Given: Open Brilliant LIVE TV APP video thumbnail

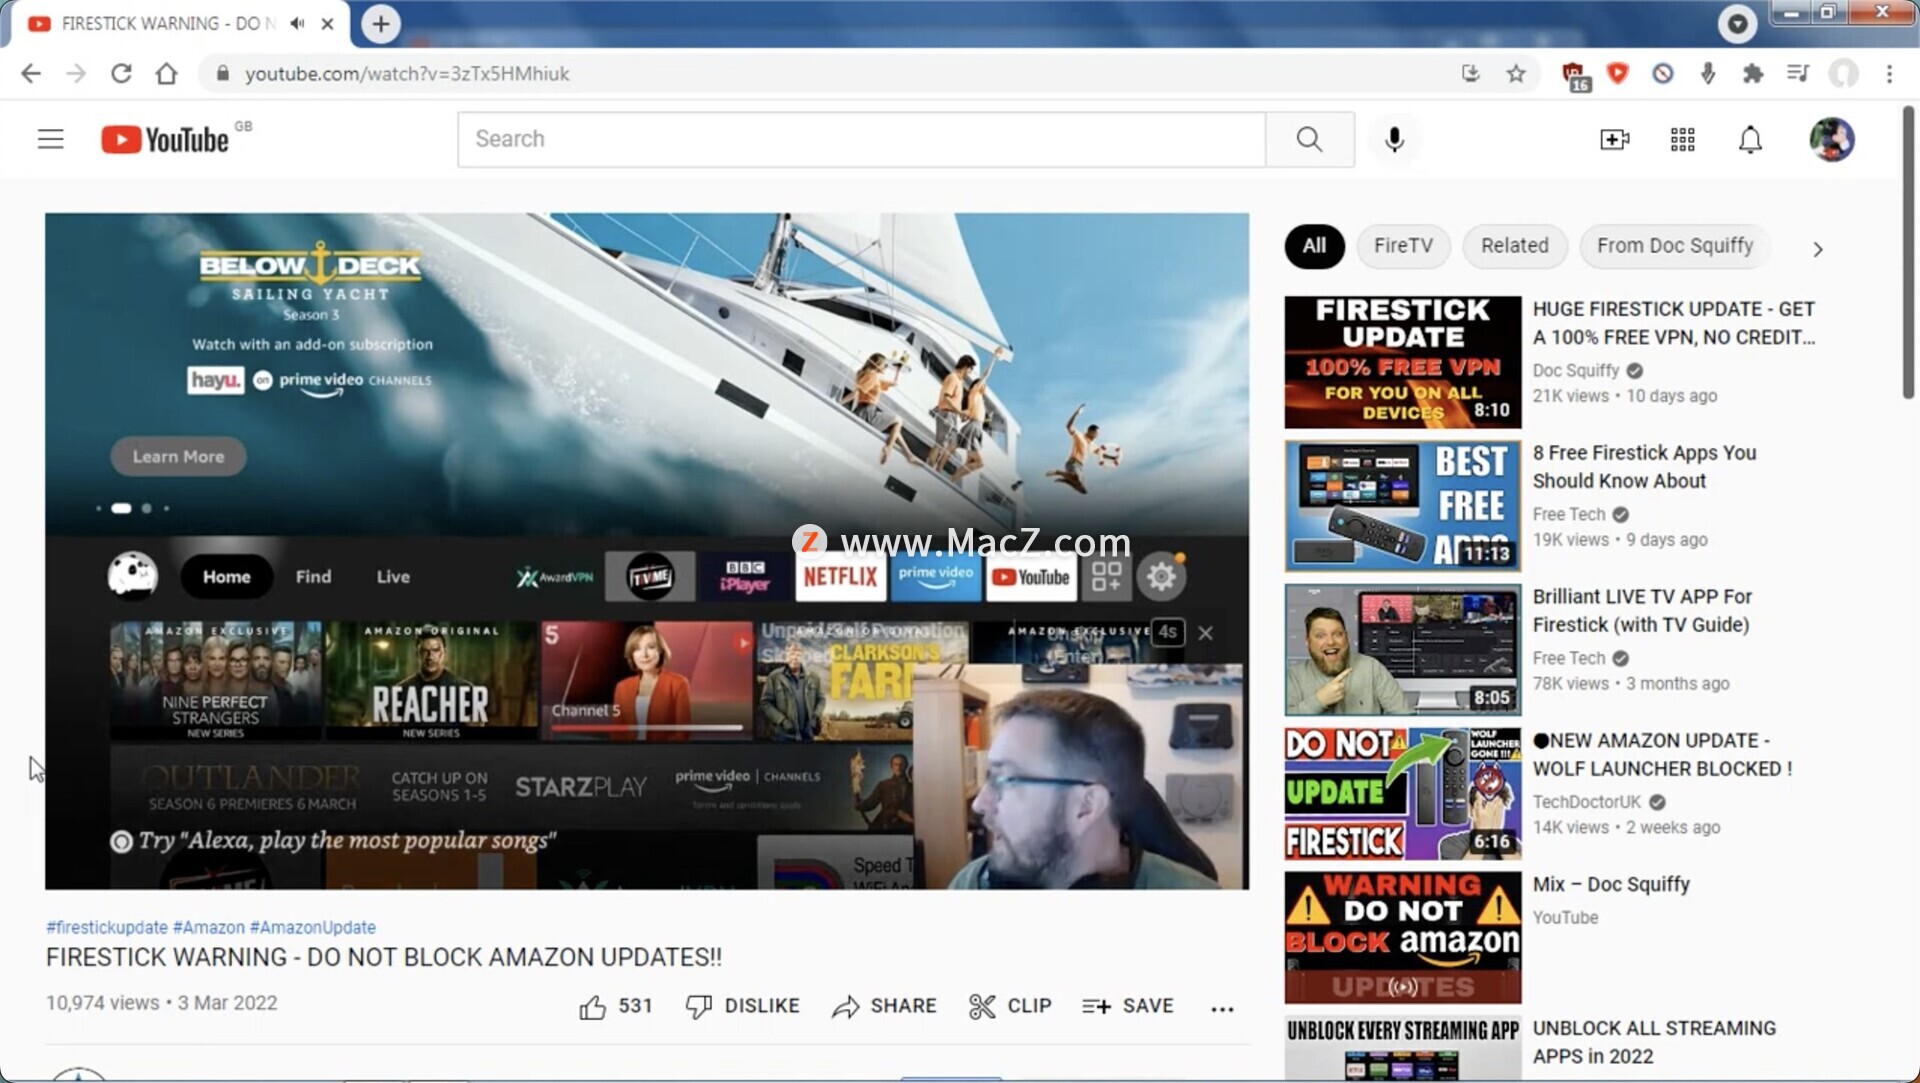Looking at the screenshot, I should [1403, 650].
